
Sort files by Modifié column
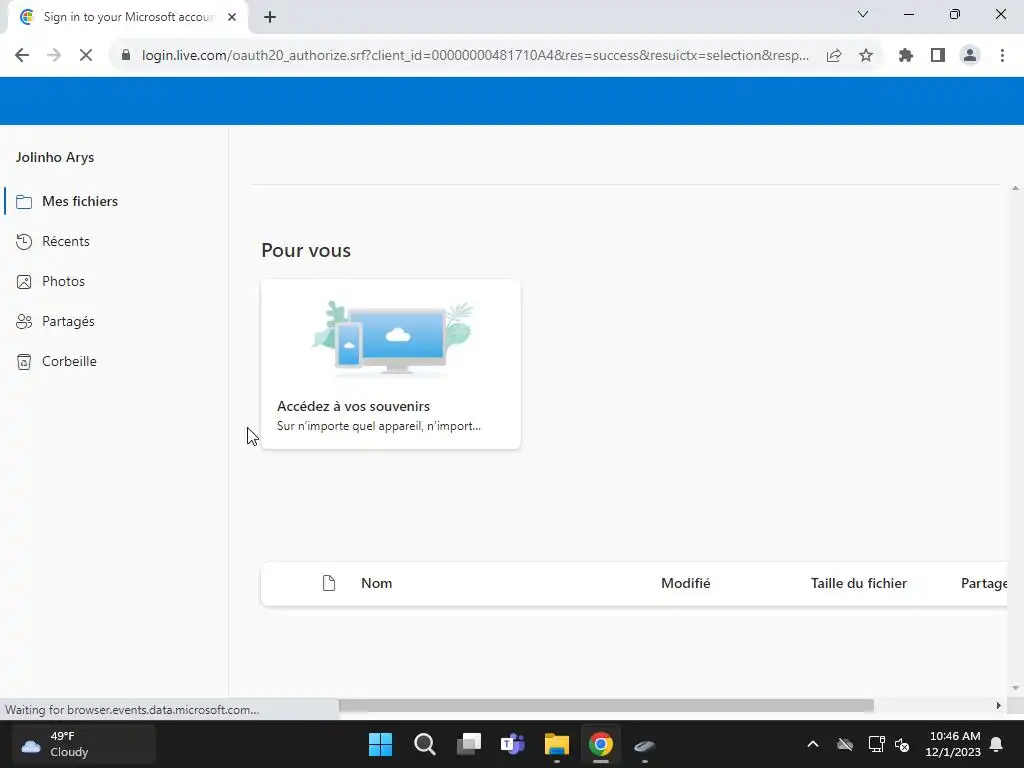[x=686, y=583]
